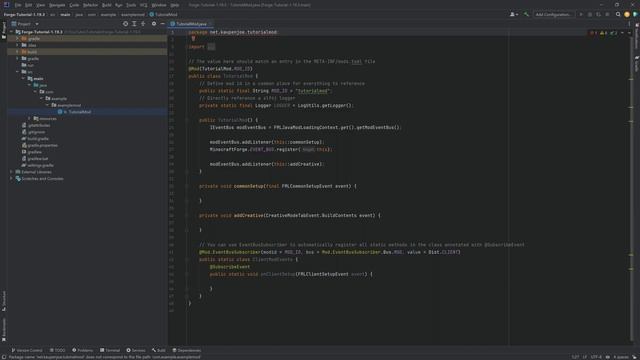The height and width of the screenshot is (360, 640).
Task: Open the user account icon menu
Action: pos(514,14)
